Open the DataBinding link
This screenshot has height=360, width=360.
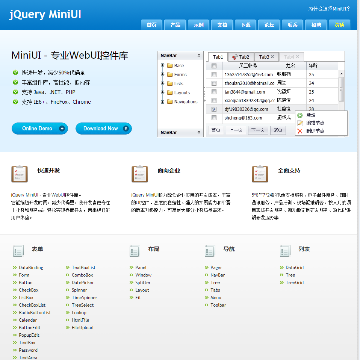click(31, 268)
